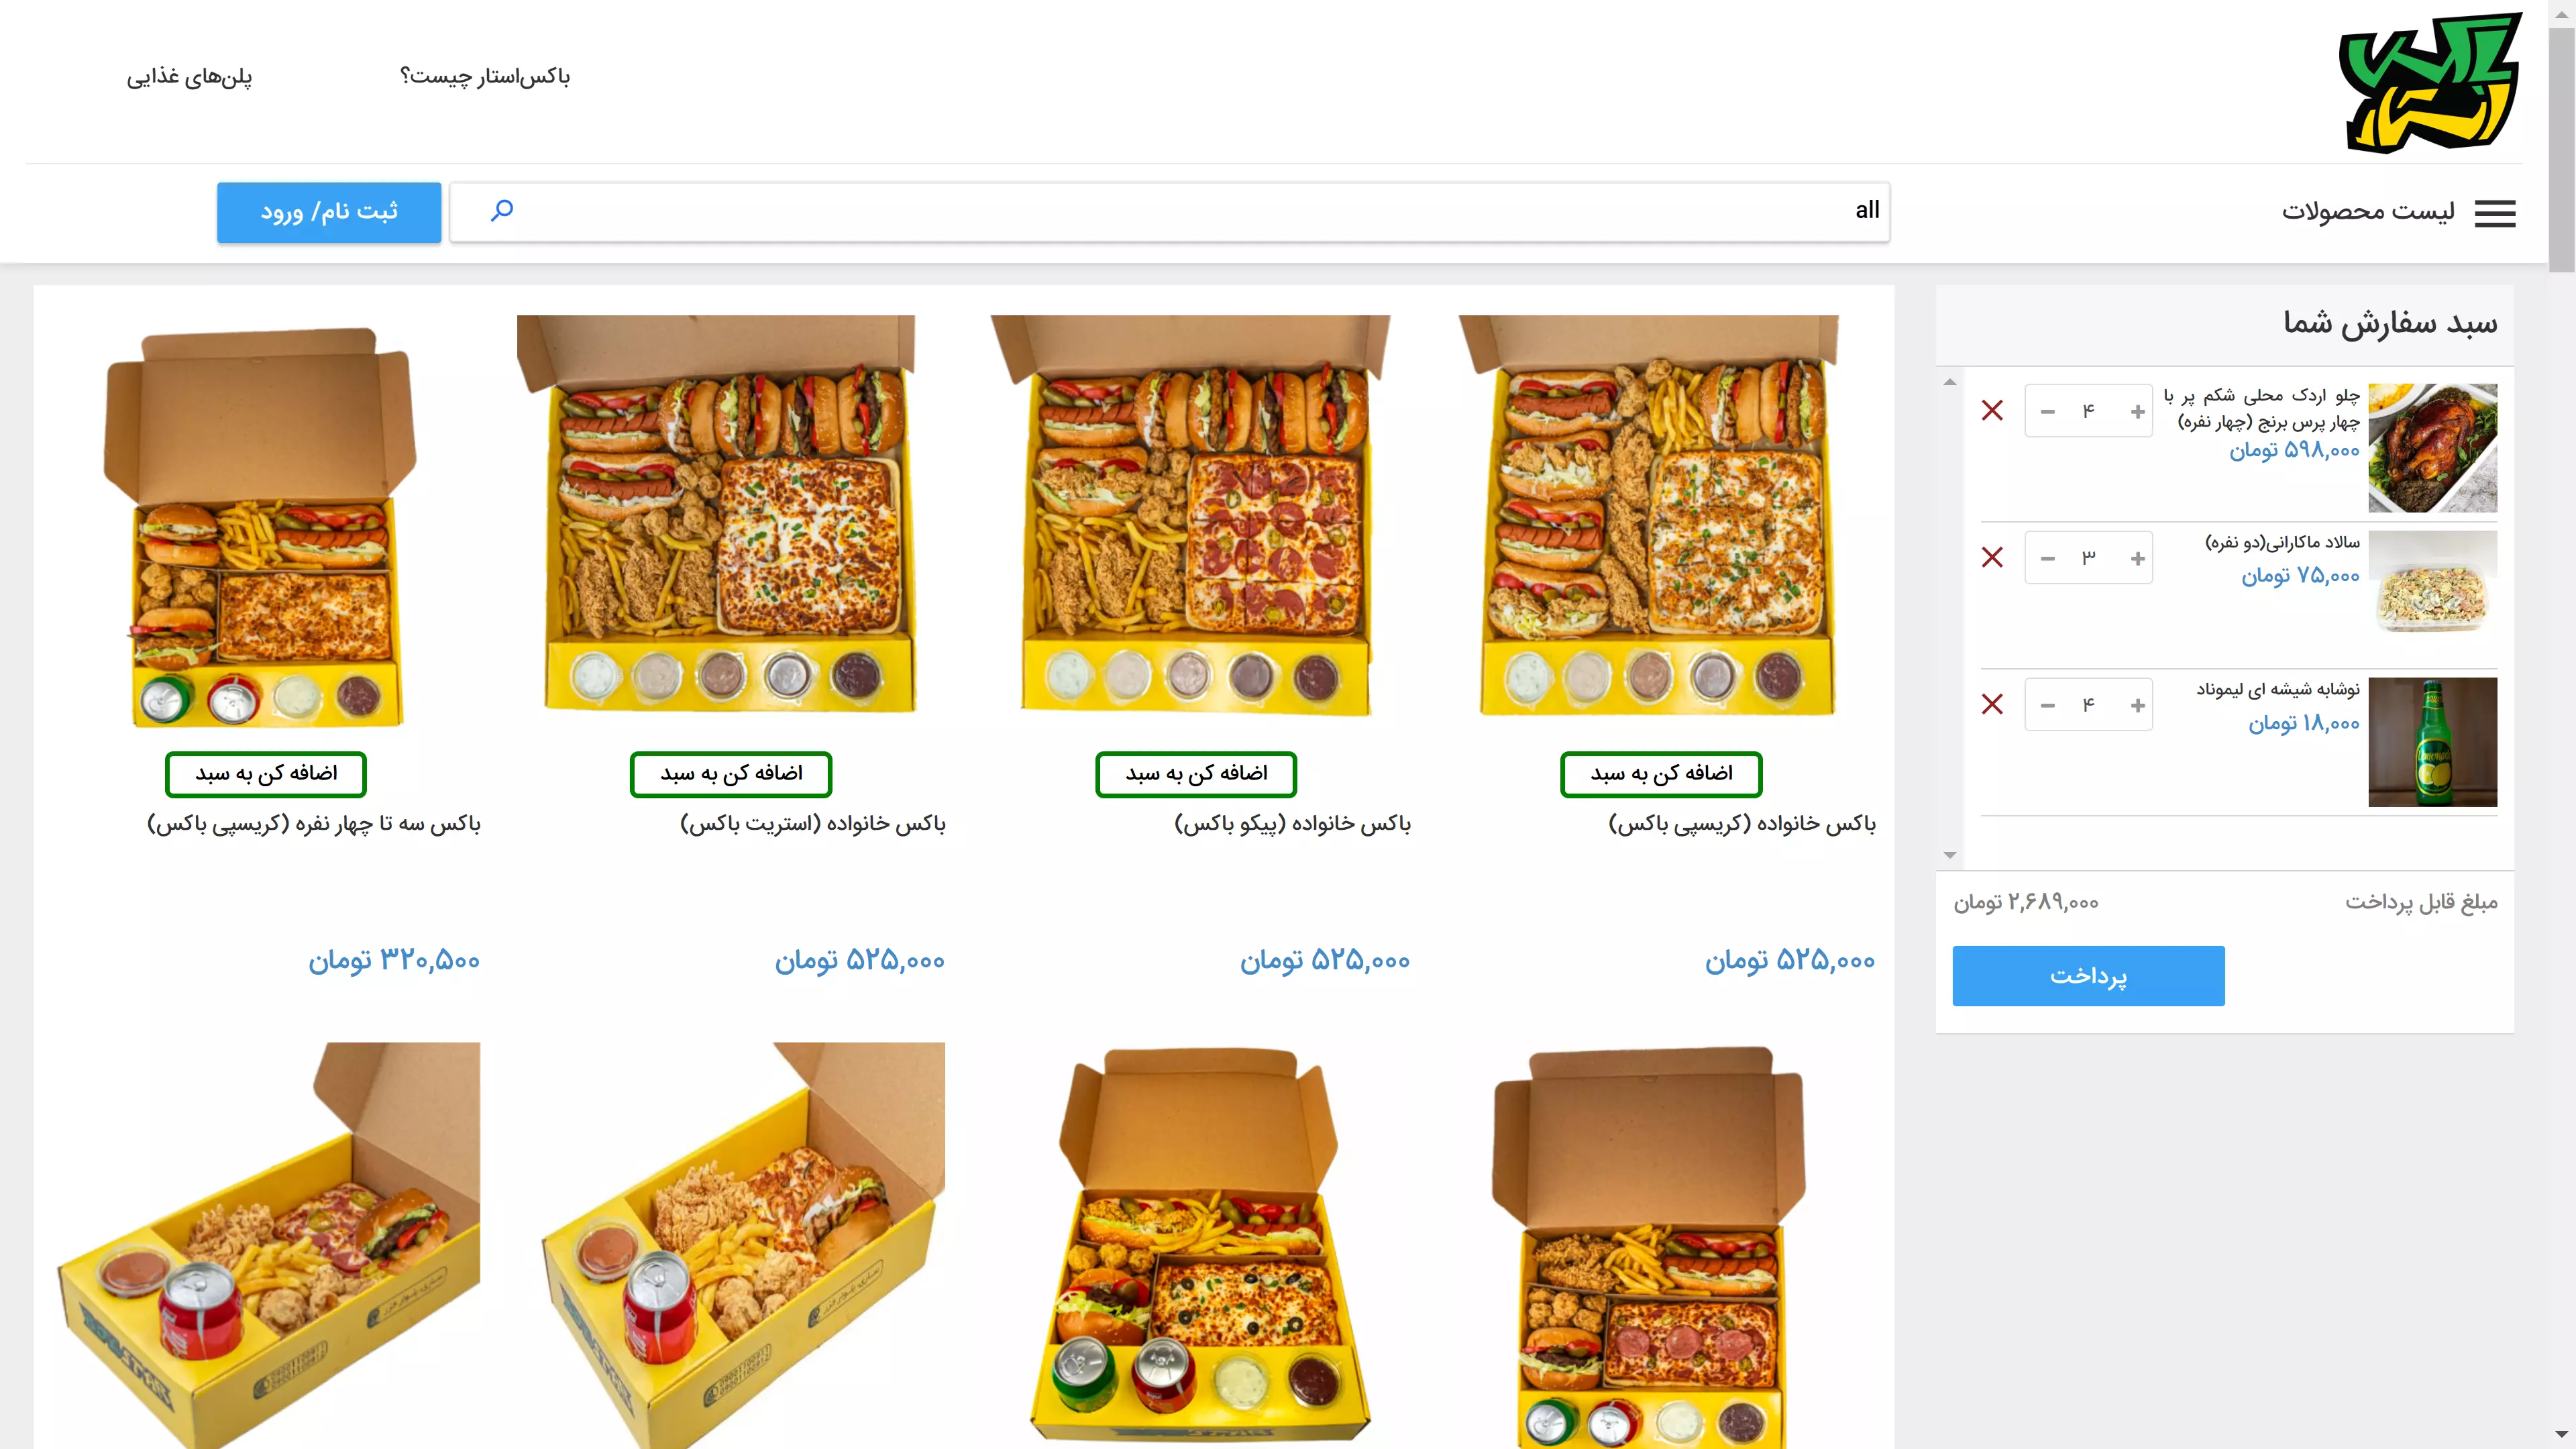This screenshot has height=1449, width=2576.
Task: Increase quantity of stuffed duck rice dish
Action: pyautogui.click(x=2137, y=411)
